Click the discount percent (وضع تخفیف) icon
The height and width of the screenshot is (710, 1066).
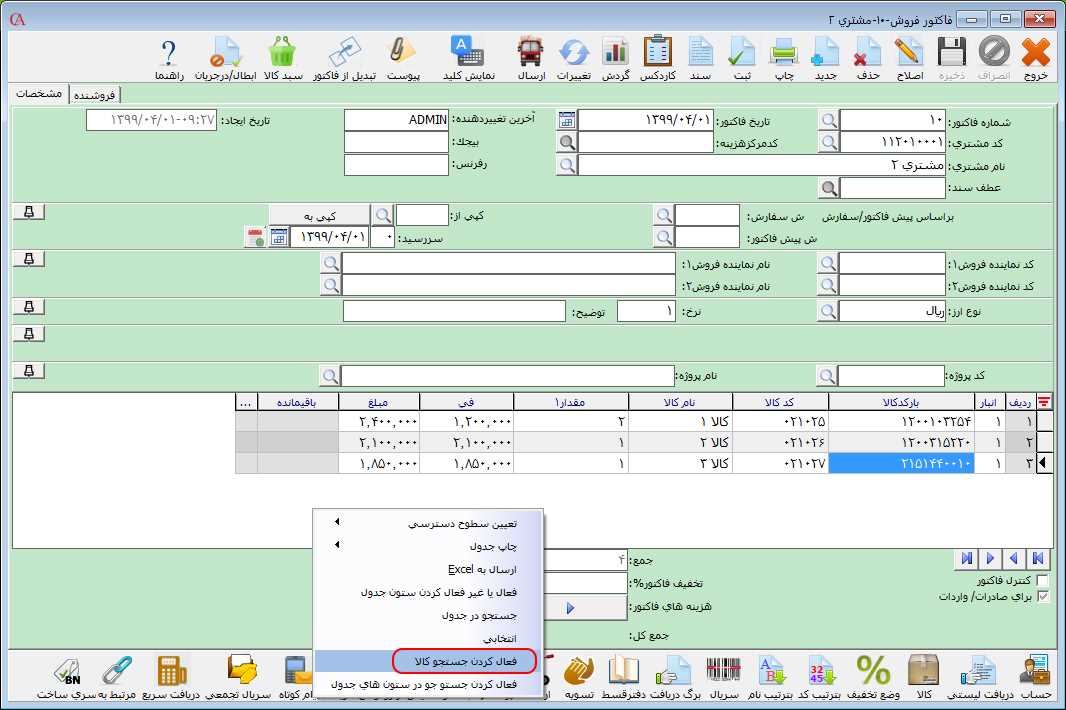coord(873,677)
